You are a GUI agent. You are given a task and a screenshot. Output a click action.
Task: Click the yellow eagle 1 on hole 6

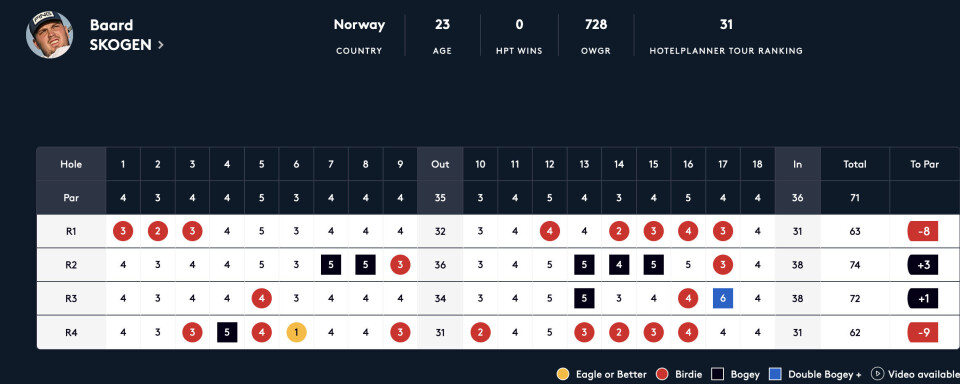(296, 333)
